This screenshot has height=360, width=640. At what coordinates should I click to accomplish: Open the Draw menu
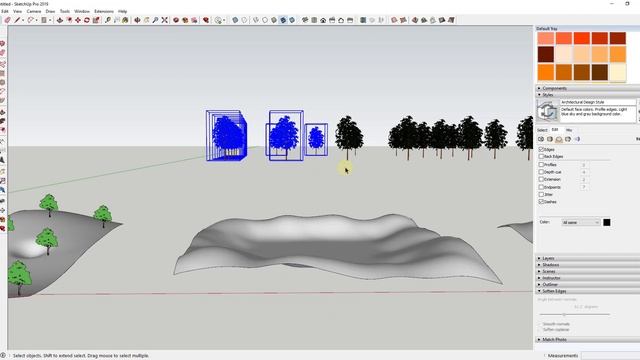pos(50,11)
